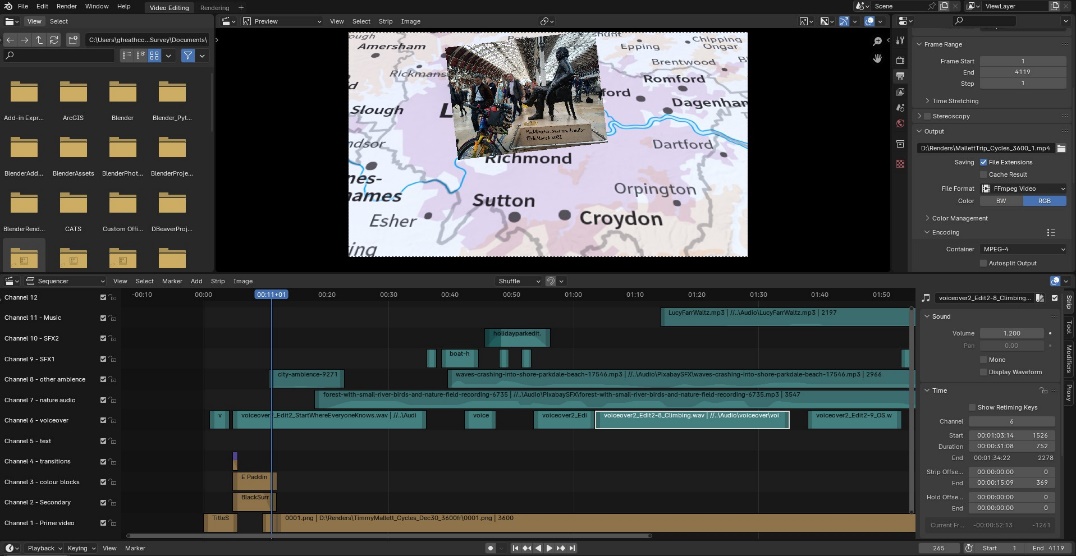Jump to the timeline start frame
This screenshot has height=556, width=1076.
point(515,548)
